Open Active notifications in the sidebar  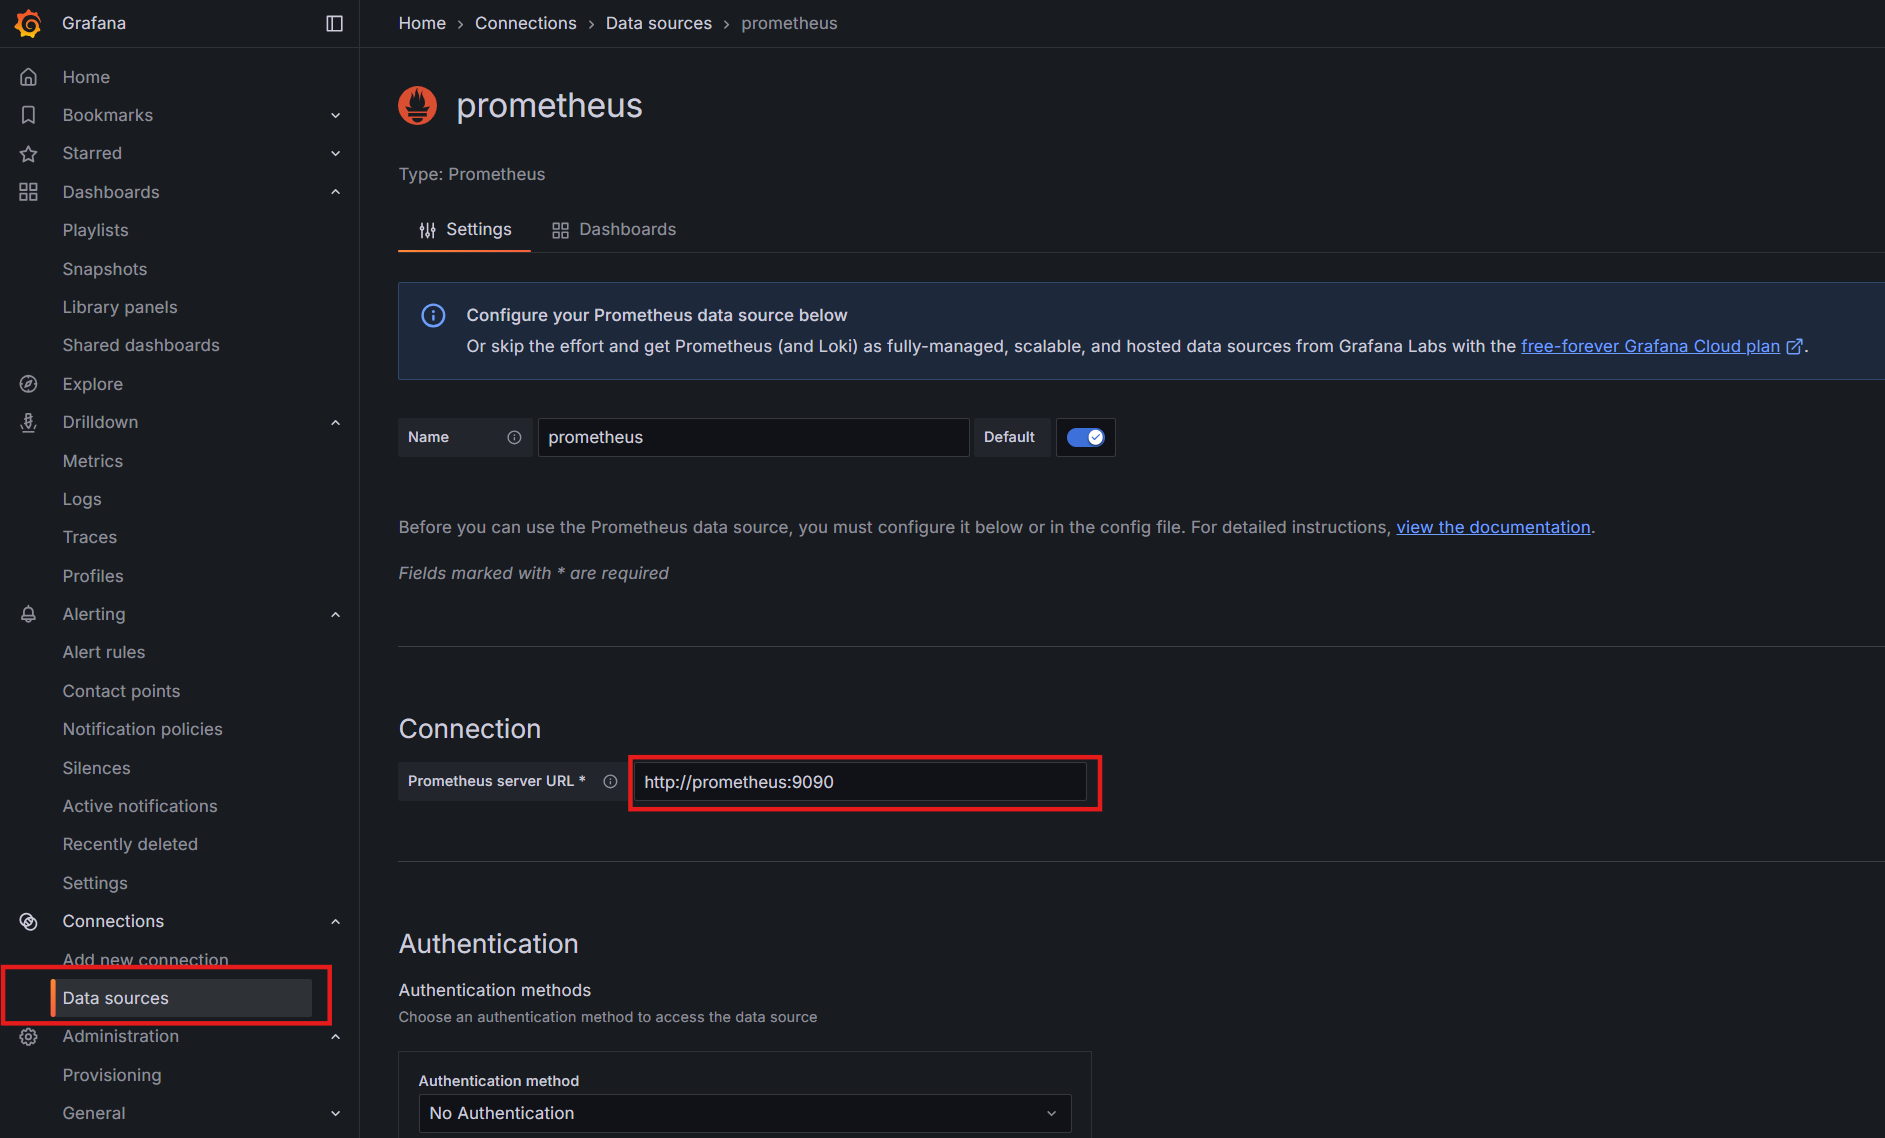(x=140, y=806)
